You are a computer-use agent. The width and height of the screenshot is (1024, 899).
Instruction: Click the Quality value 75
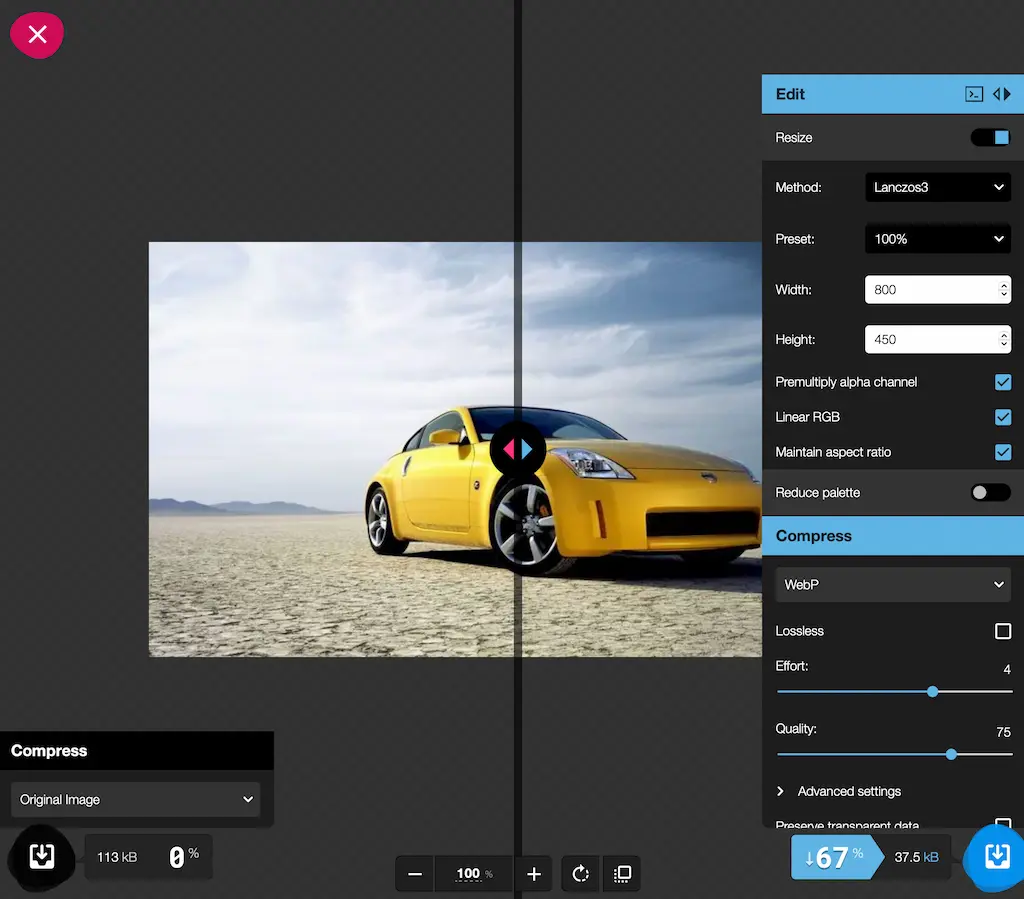[1003, 733]
